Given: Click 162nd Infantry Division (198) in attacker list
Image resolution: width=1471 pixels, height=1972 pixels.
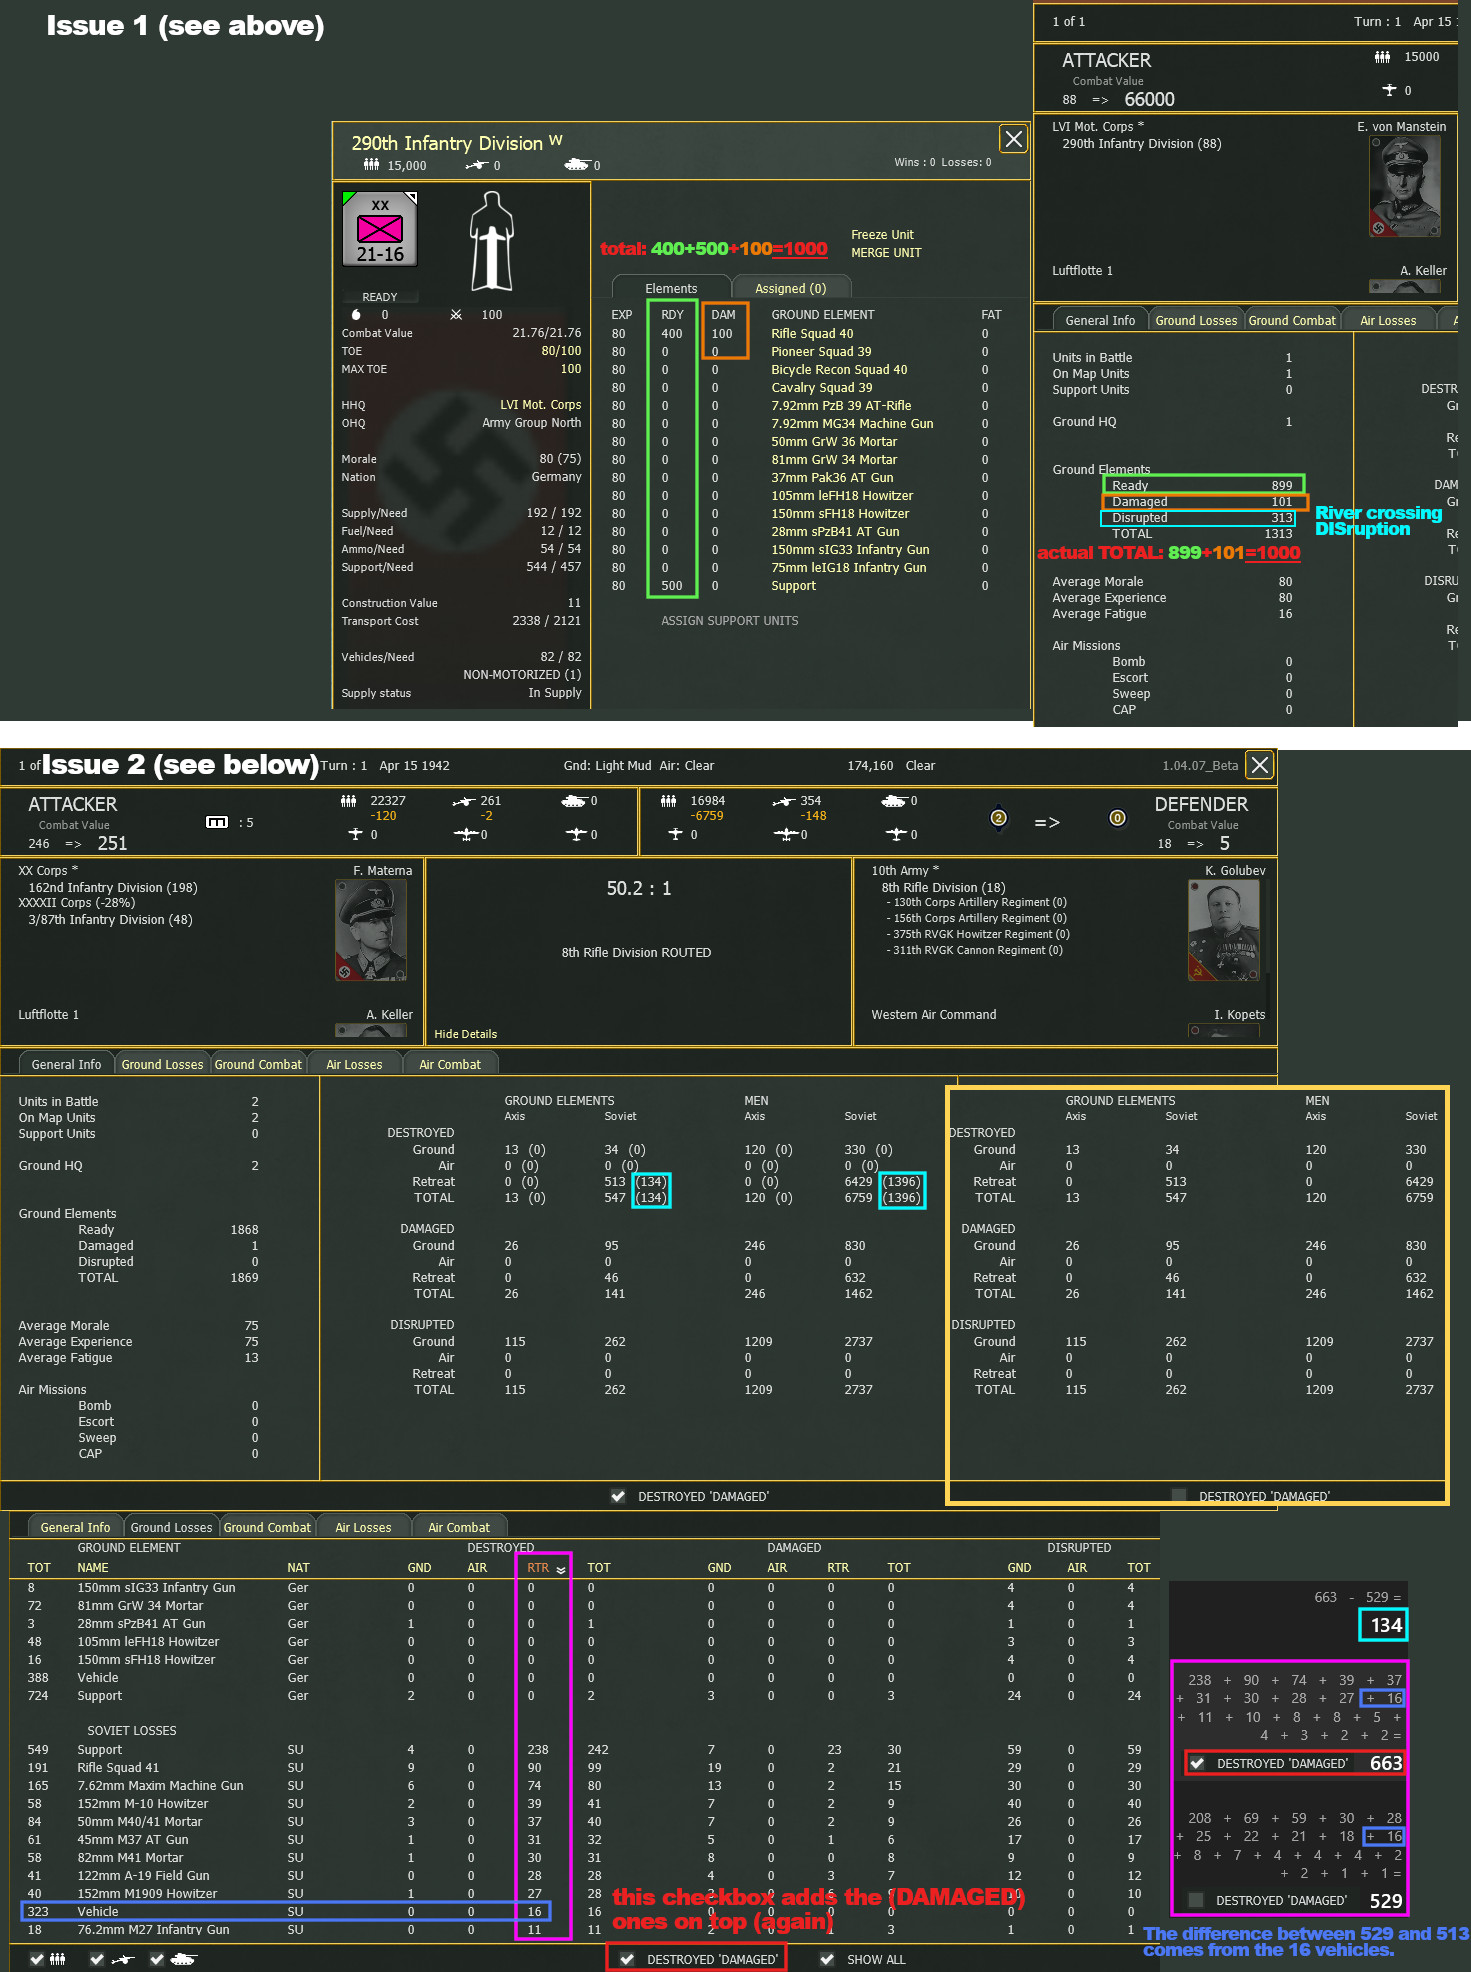Looking at the screenshot, I should [113, 888].
